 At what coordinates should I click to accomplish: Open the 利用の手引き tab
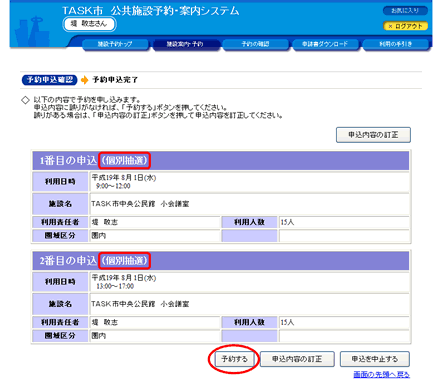click(395, 44)
